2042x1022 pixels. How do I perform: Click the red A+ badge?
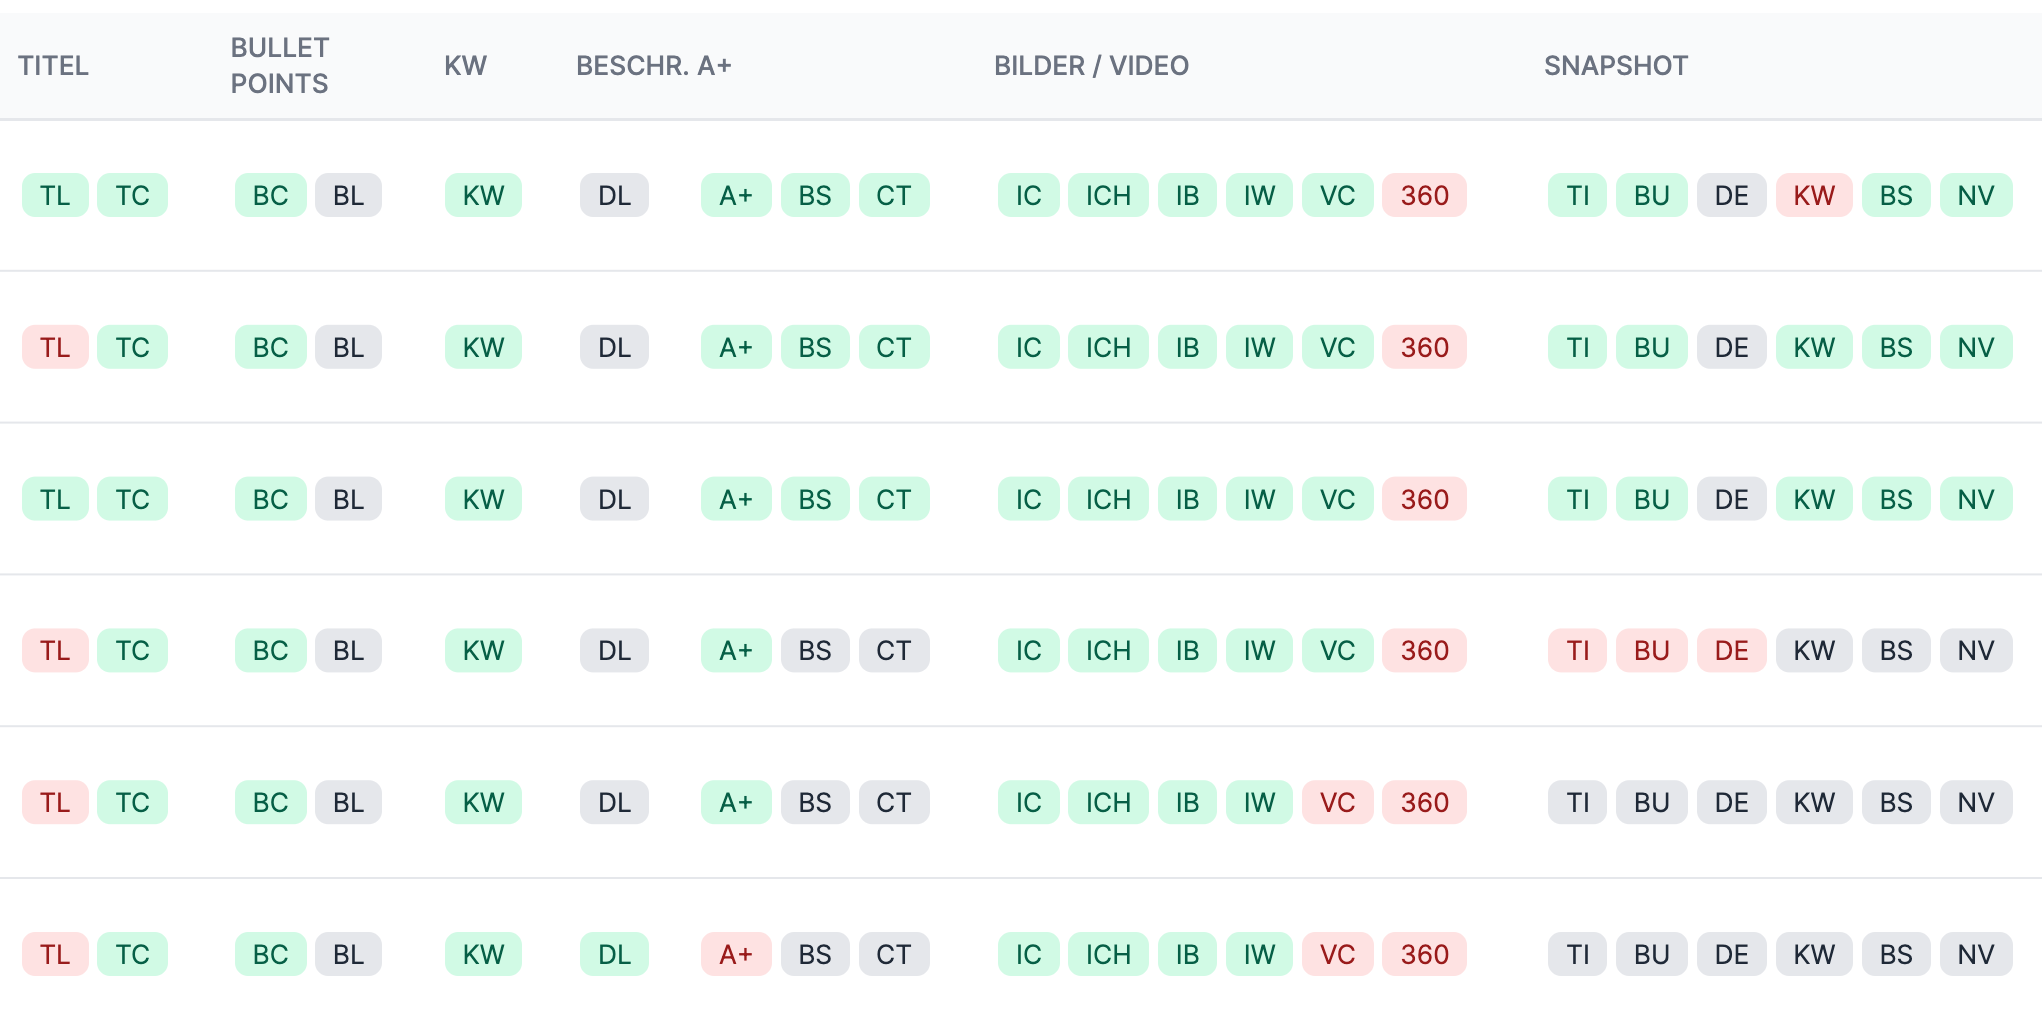pos(735,955)
